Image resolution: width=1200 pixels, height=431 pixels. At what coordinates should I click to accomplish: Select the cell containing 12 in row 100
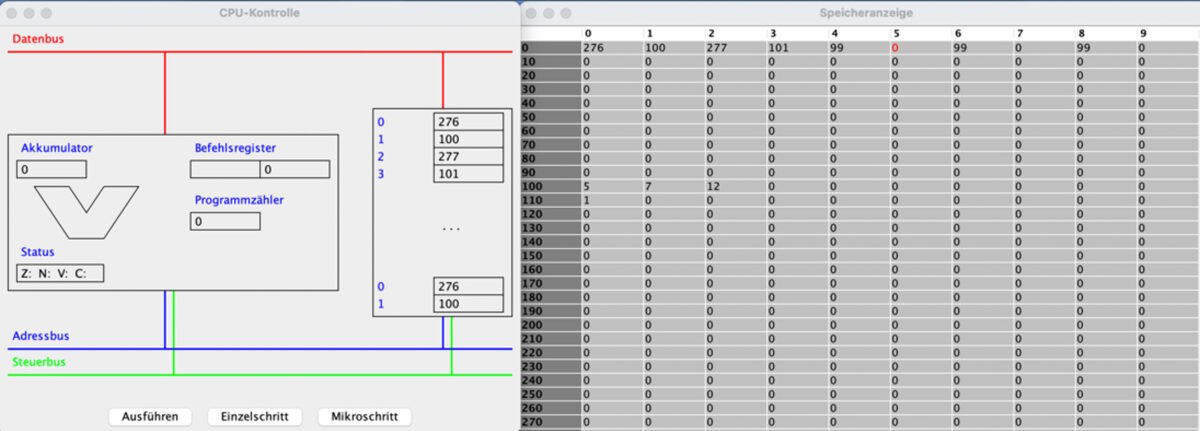[x=736, y=186]
